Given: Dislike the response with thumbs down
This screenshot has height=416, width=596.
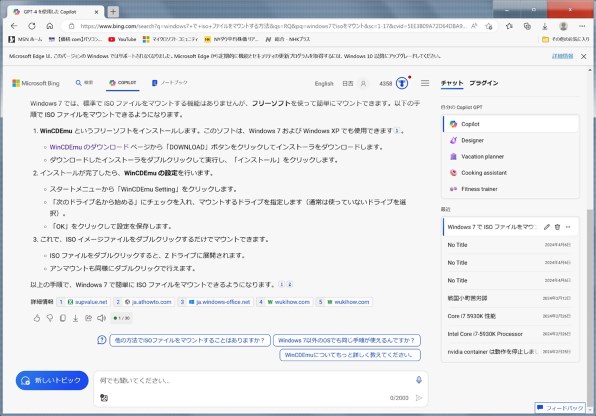Looking at the screenshot, I should 50,318.
